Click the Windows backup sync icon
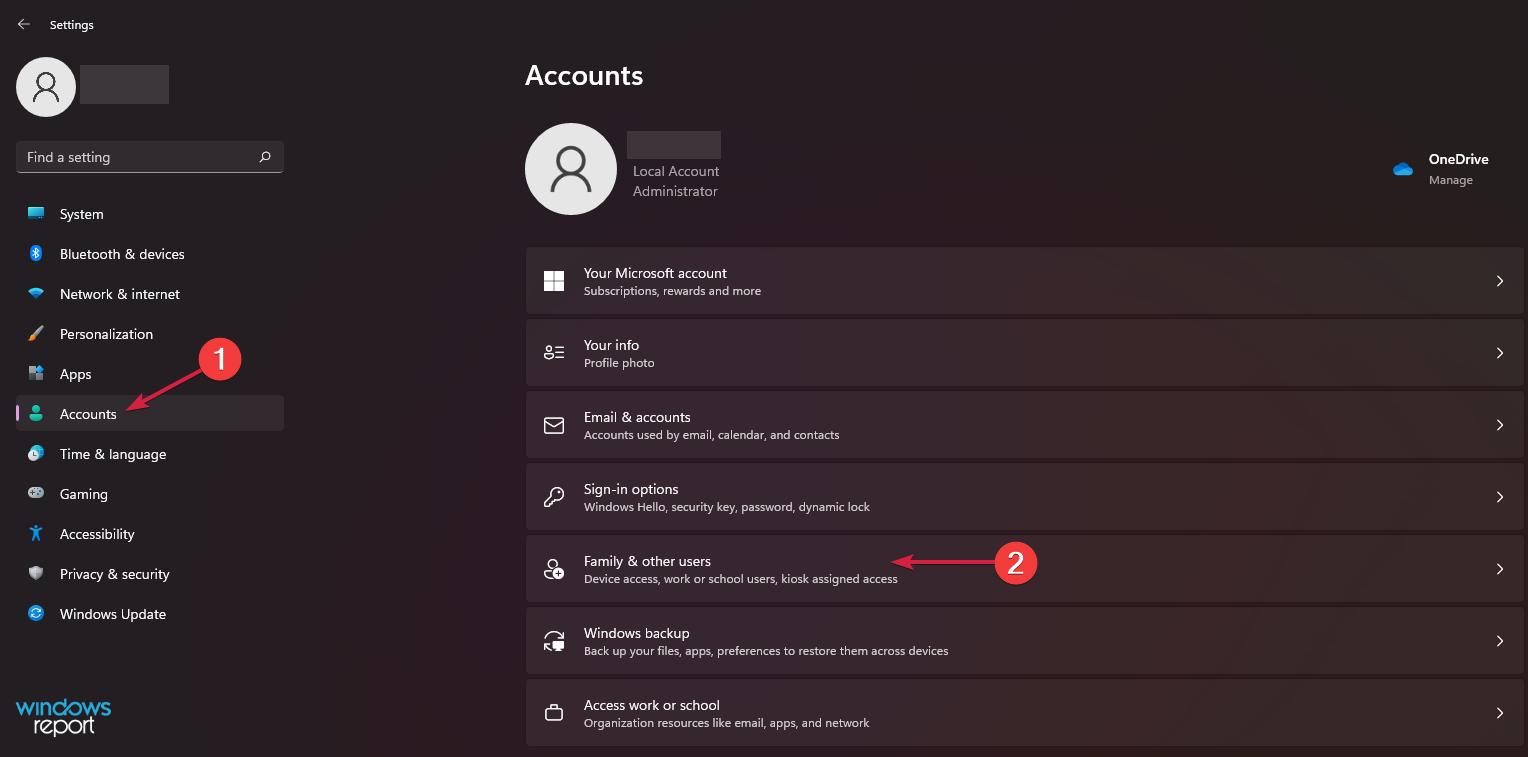Image resolution: width=1528 pixels, height=757 pixels. coord(554,641)
